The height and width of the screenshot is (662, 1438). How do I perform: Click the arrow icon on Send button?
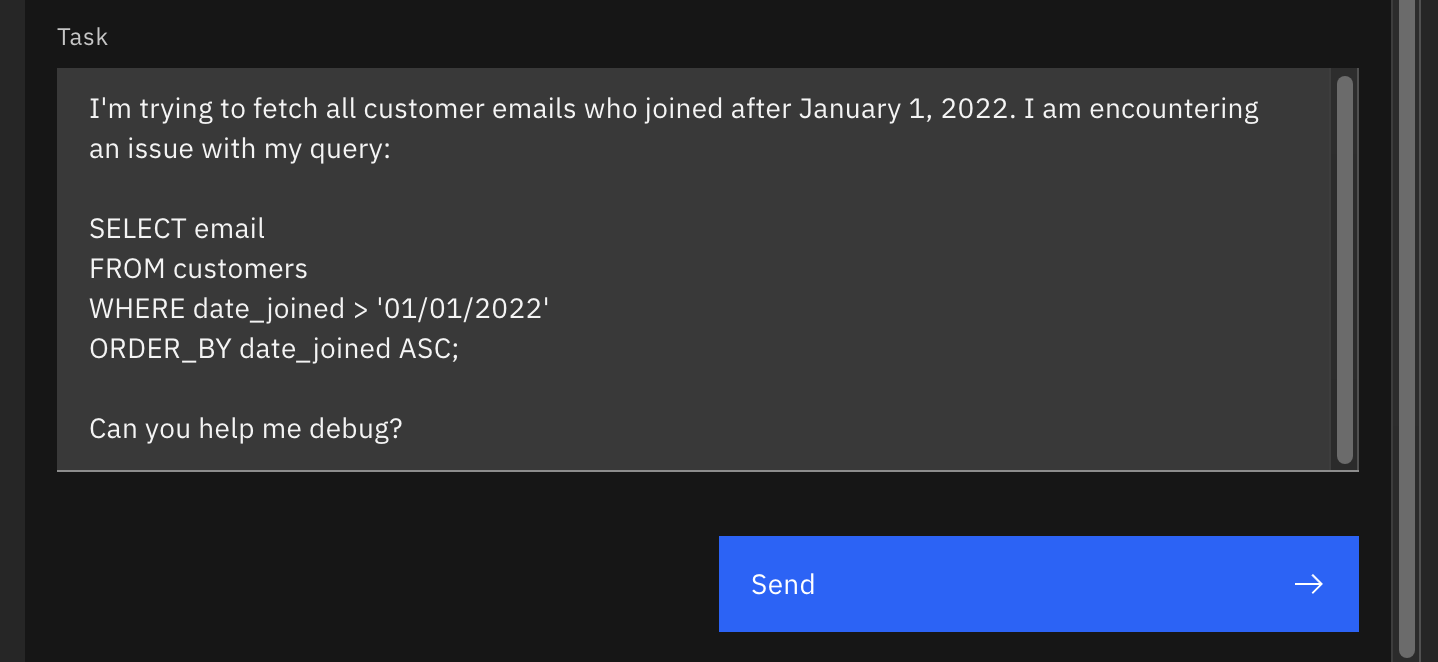[x=1308, y=584]
